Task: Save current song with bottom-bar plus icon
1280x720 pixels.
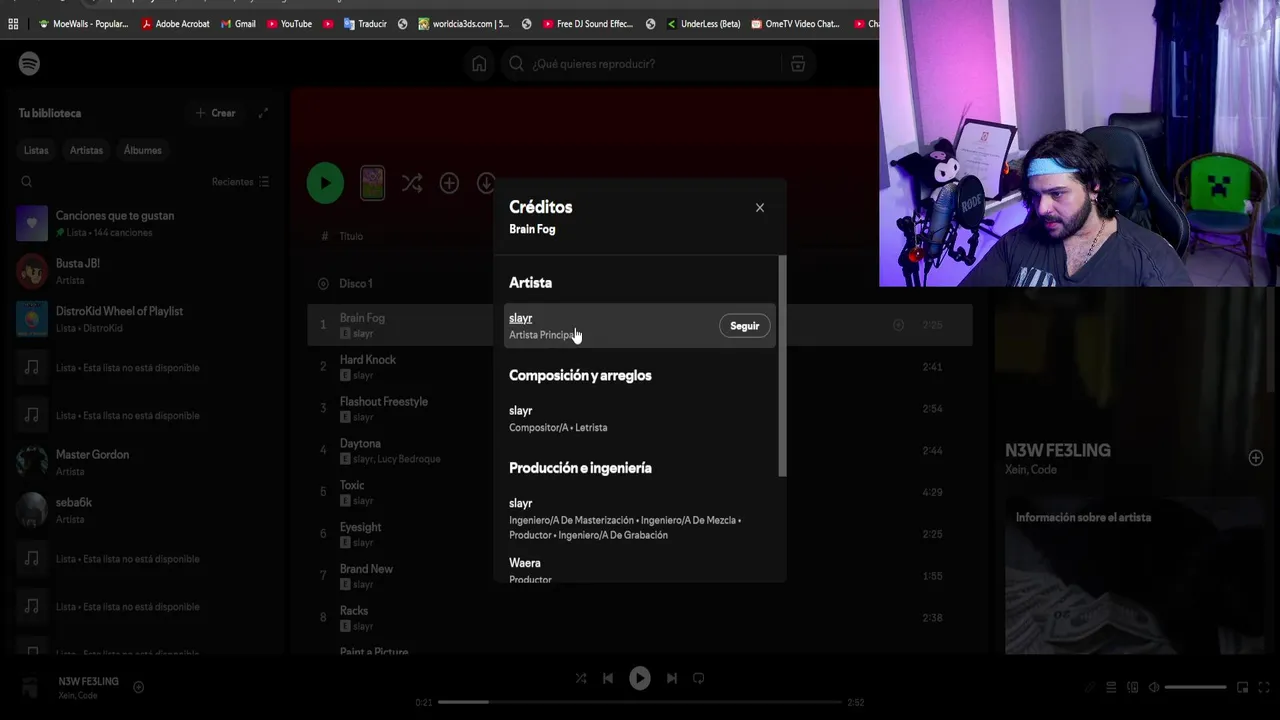Action: pyautogui.click(x=139, y=687)
